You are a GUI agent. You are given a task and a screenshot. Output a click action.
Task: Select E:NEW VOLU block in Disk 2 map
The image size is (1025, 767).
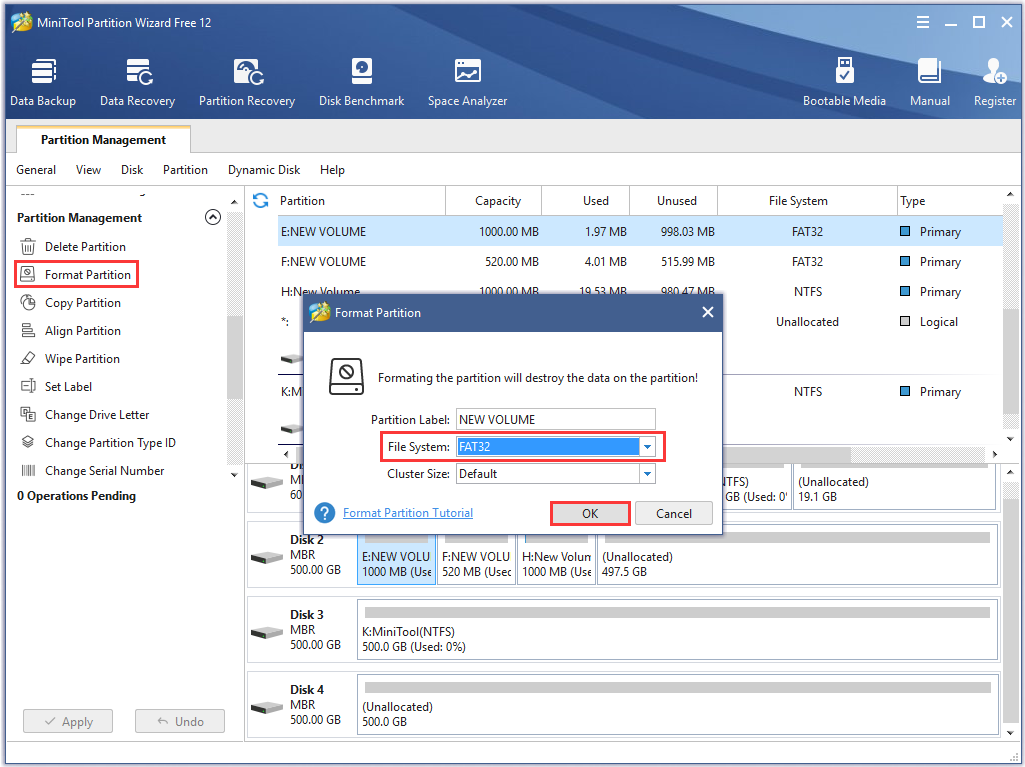[397, 560]
